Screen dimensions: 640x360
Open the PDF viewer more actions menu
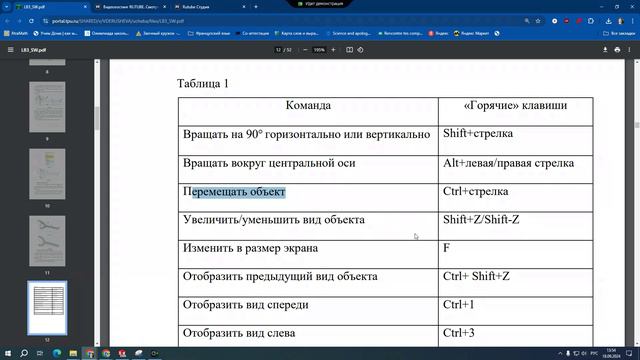tap(629, 50)
